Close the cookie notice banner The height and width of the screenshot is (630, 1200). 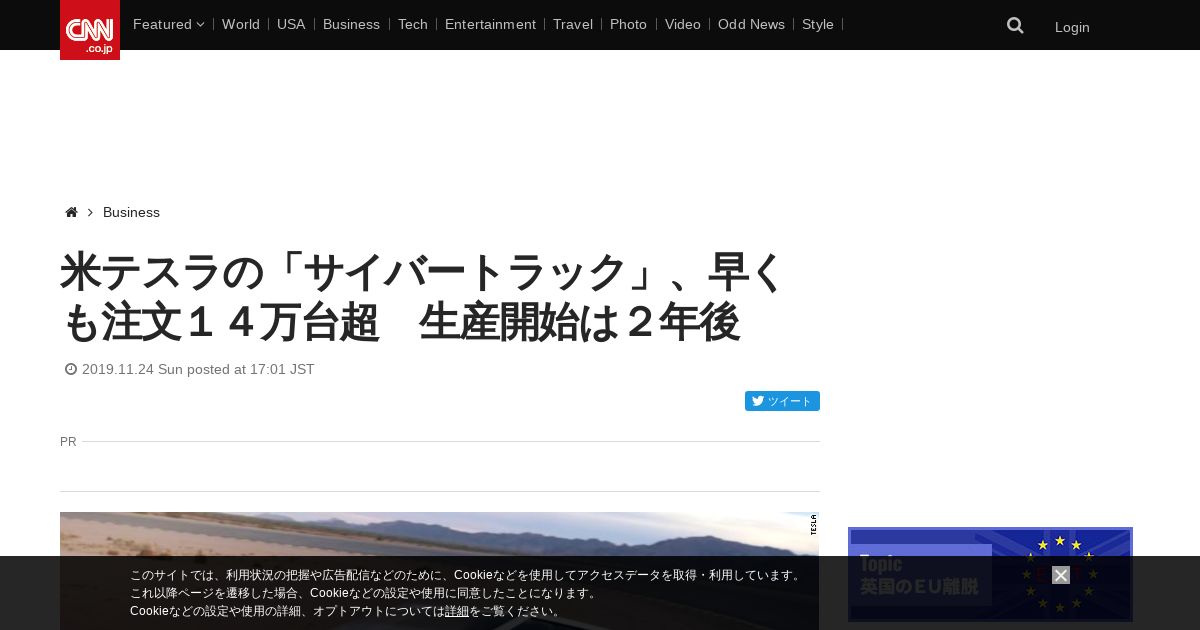point(1061,575)
